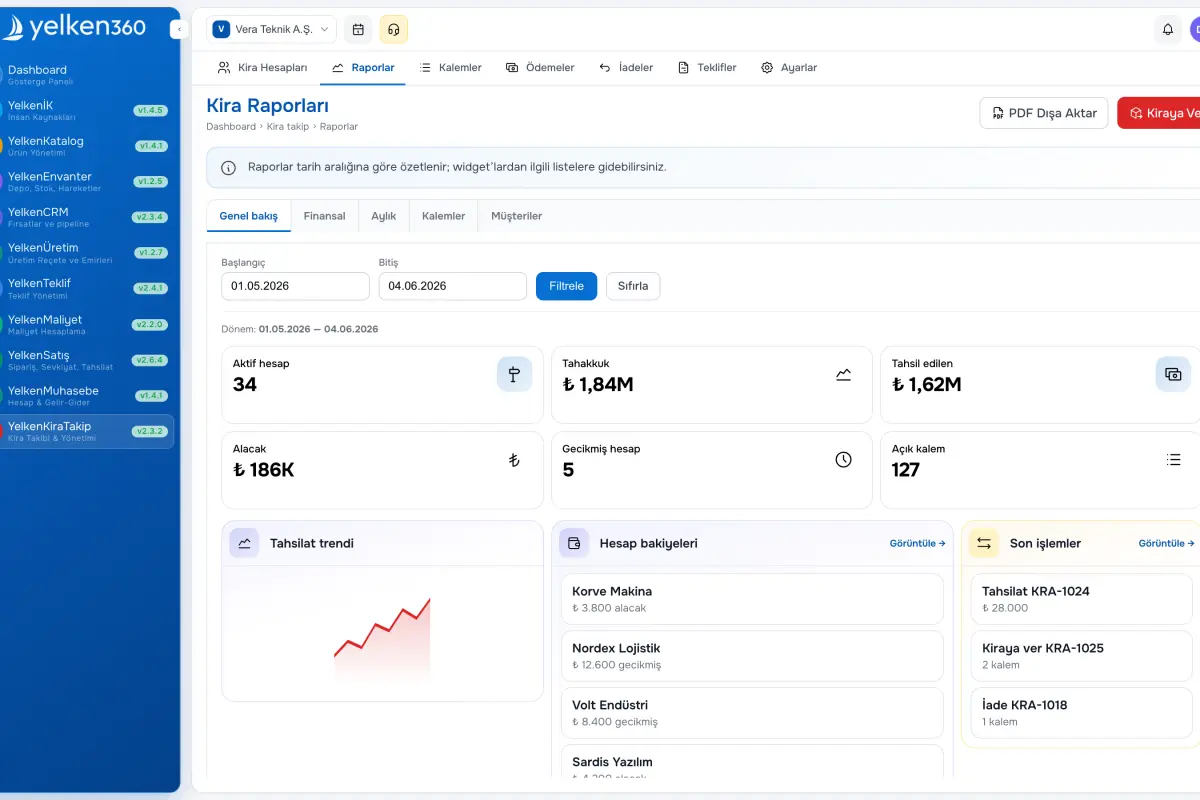Screen dimensions: 1200x800
Task: Open the headset support icon
Action: pos(394,29)
